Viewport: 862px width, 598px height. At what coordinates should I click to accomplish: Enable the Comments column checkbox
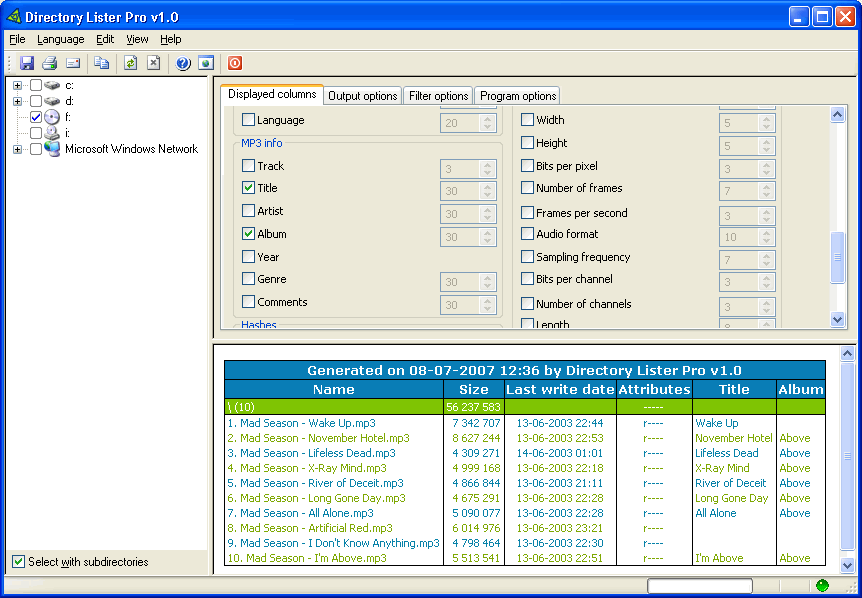(248, 302)
